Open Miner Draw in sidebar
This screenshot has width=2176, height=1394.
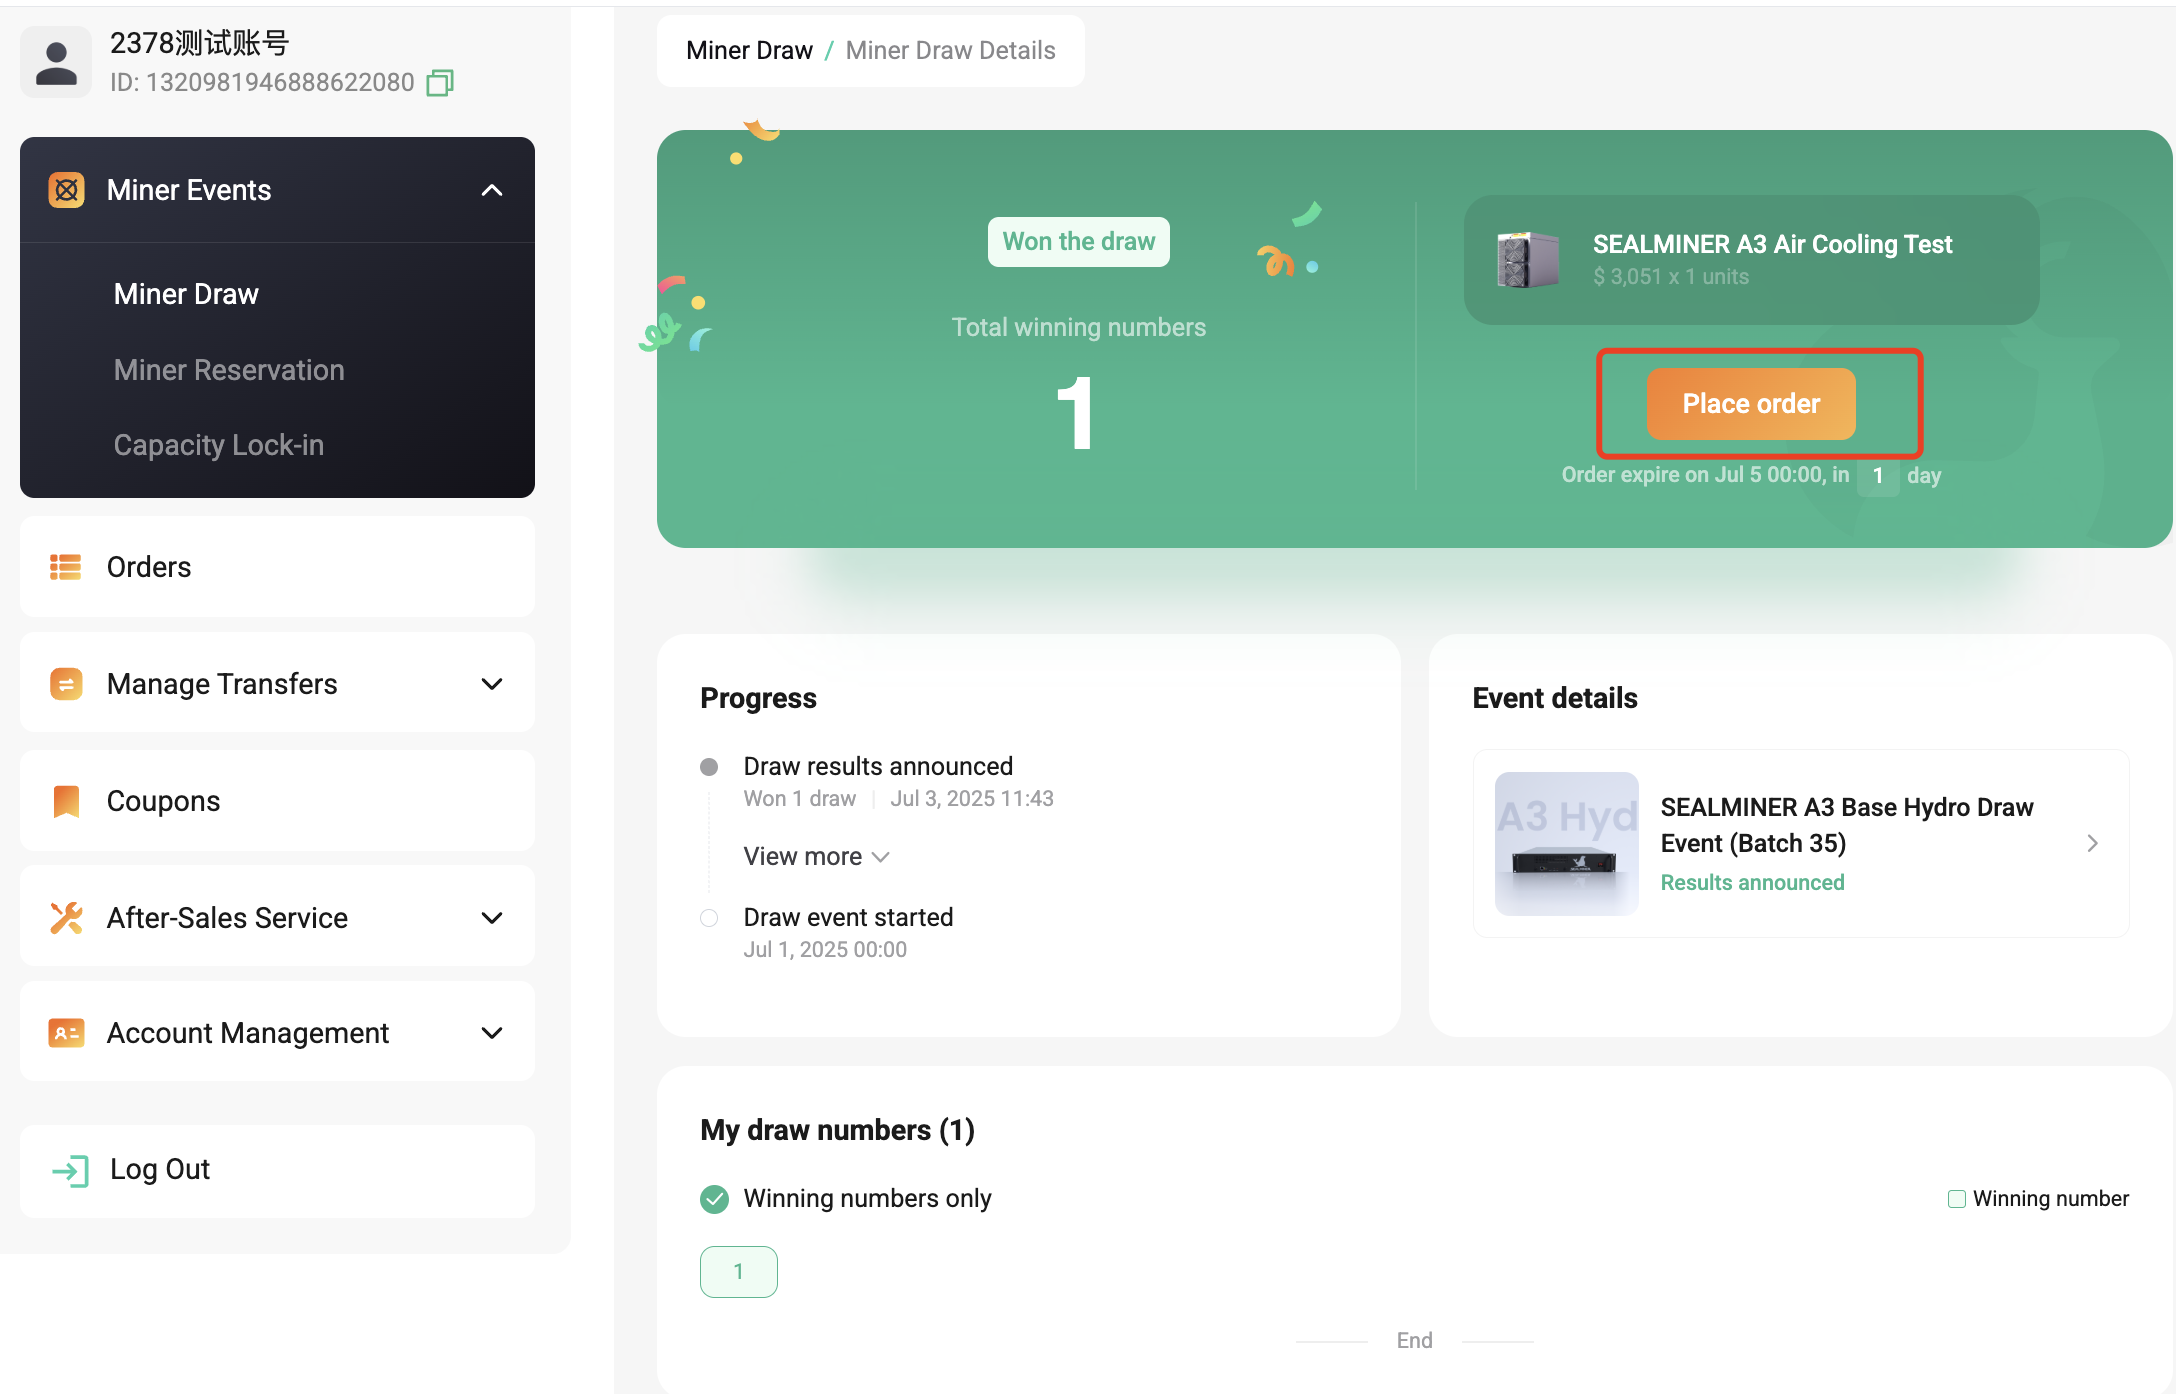tap(186, 294)
